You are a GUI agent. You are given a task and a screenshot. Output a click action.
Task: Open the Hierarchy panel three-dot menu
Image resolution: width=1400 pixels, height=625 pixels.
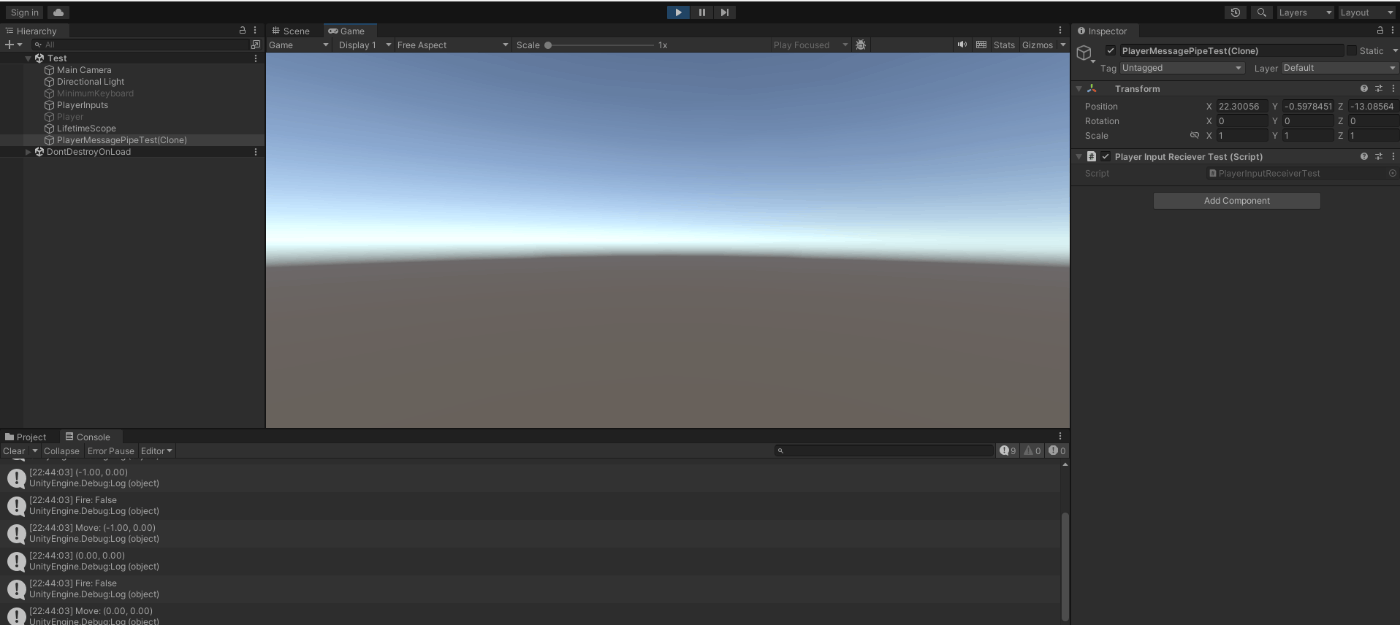point(256,31)
